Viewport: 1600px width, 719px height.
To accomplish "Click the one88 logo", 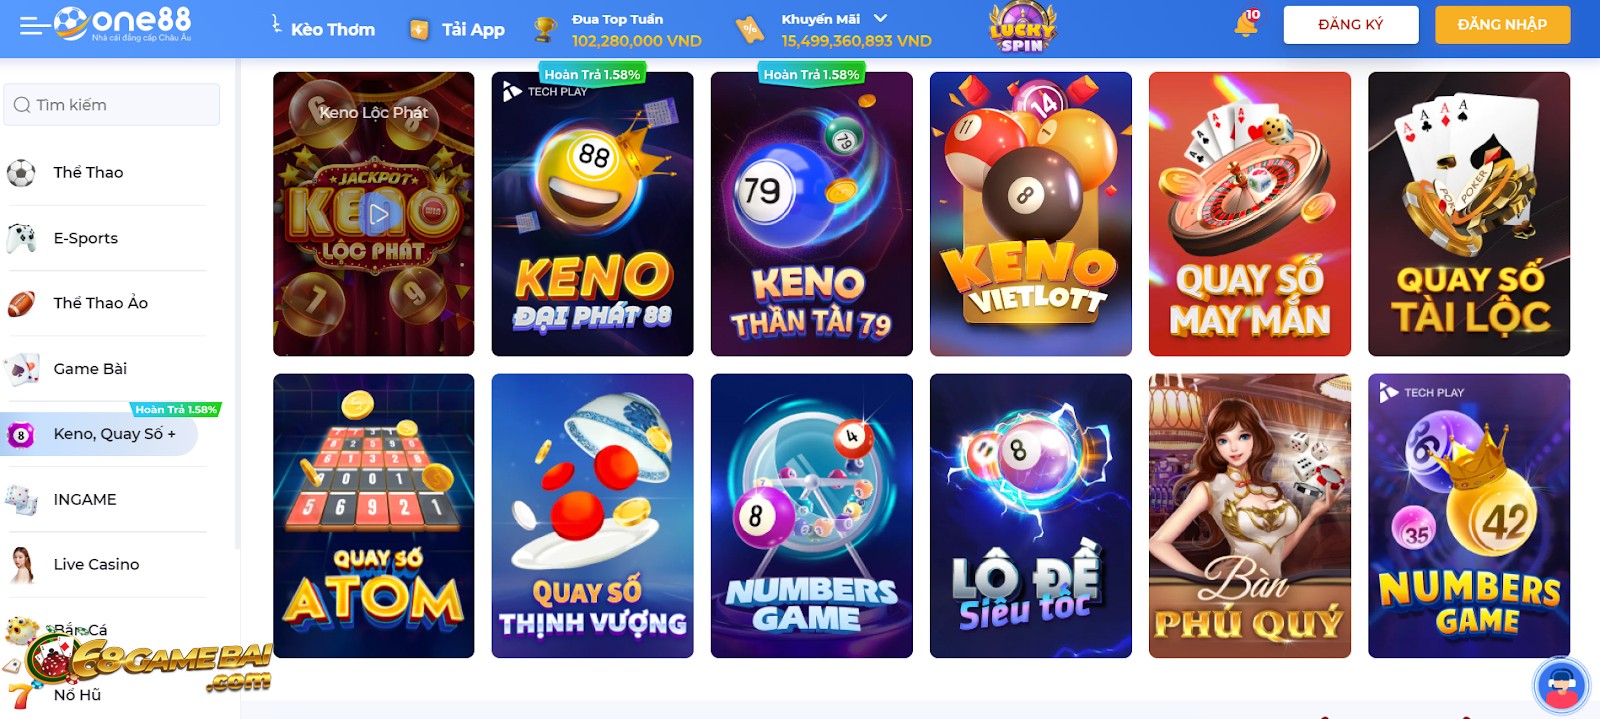I will pyautogui.click(x=123, y=24).
